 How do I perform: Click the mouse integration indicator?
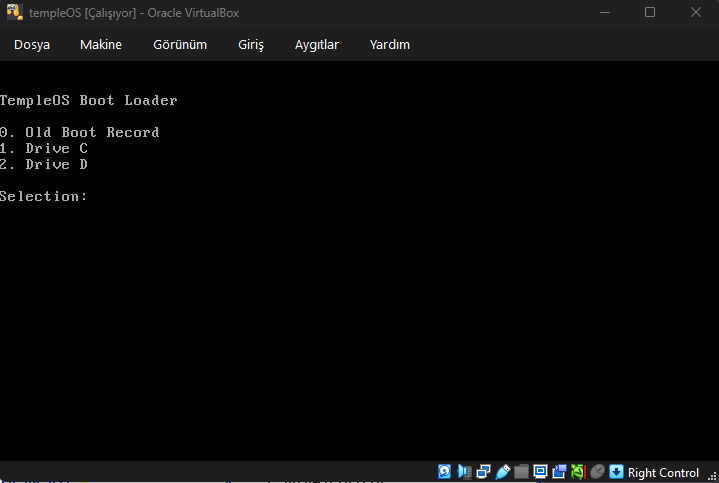pyautogui.click(x=597, y=472)
